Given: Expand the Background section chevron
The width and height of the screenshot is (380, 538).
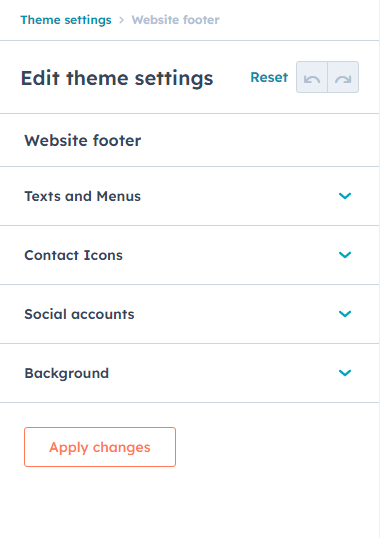Looking at the screenshot, I should pyautogui.click(x=345, y=373).
